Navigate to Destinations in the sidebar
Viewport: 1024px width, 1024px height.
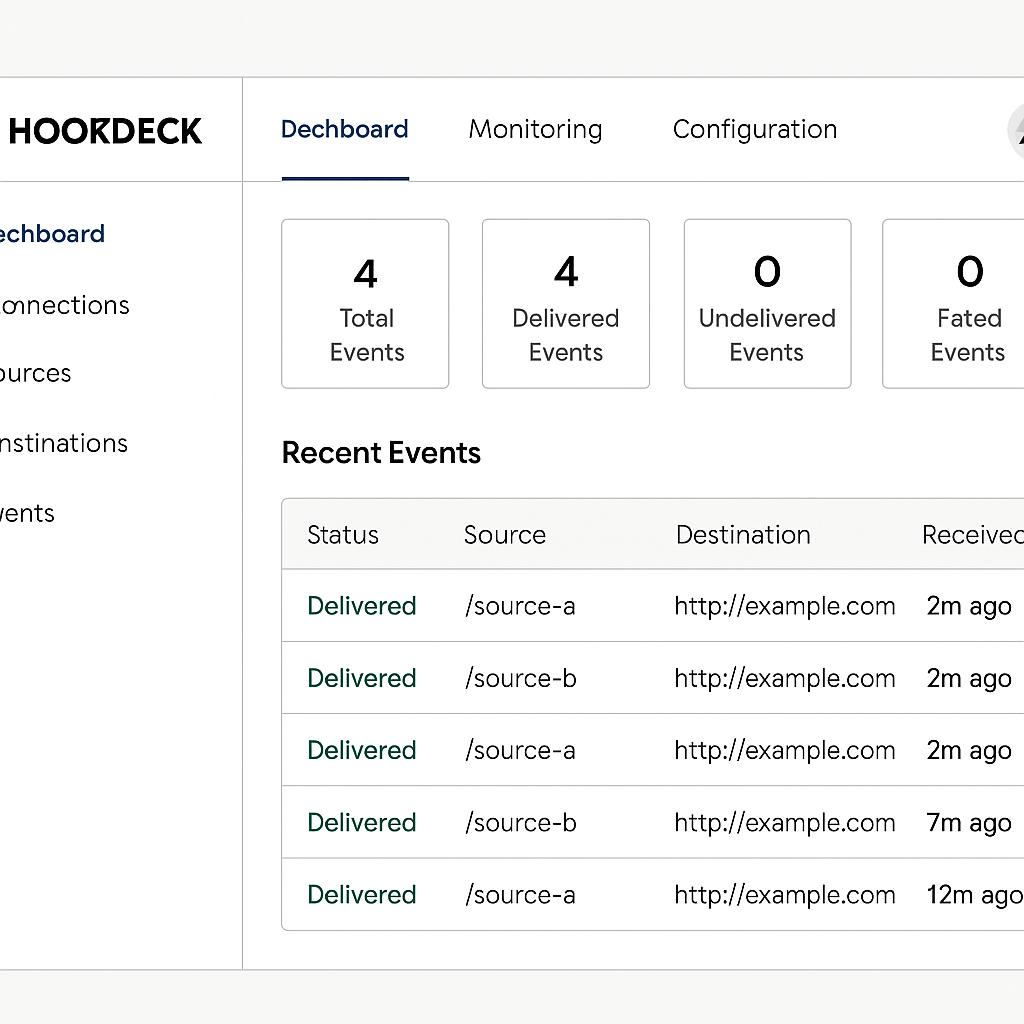pyautogui.click(x=64, y=443)
